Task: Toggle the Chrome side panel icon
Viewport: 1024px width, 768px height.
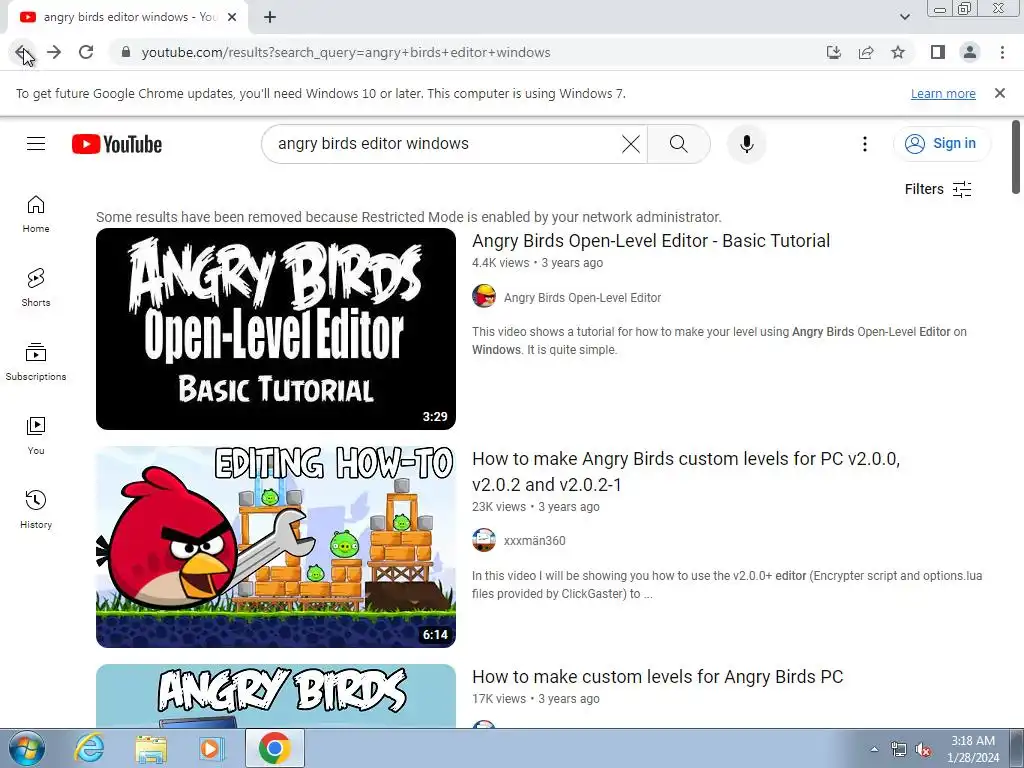Action: click(x=938, y=52)
